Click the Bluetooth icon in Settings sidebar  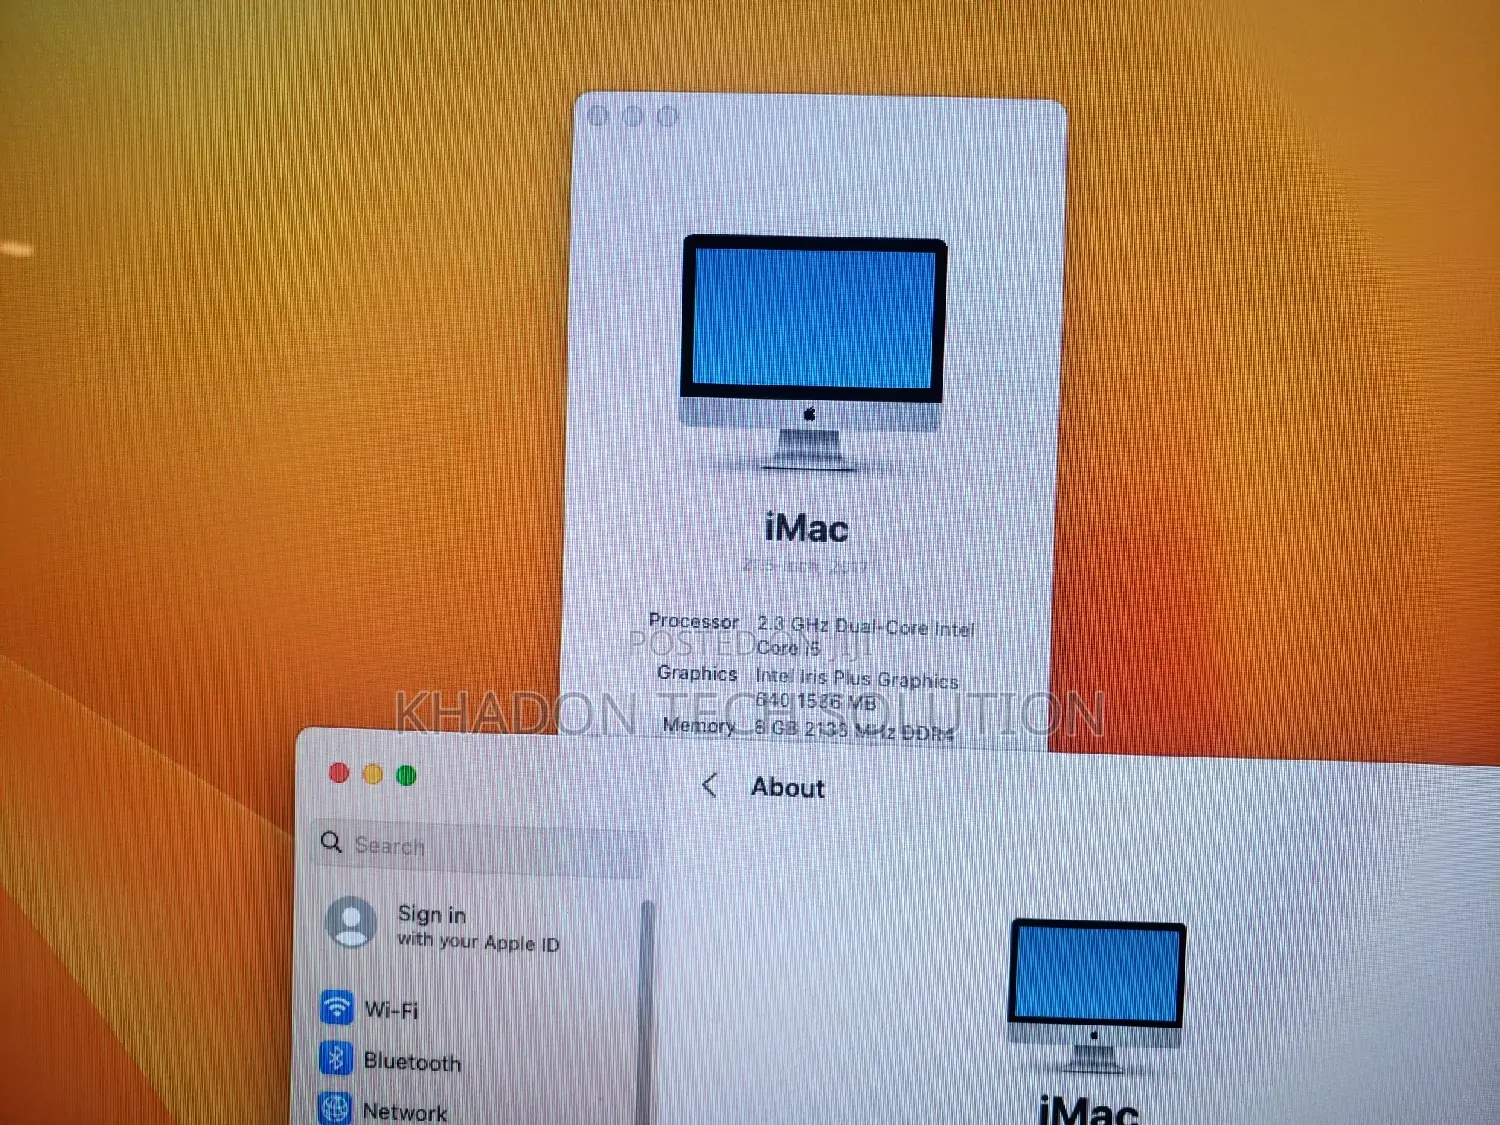point(336,1058)
